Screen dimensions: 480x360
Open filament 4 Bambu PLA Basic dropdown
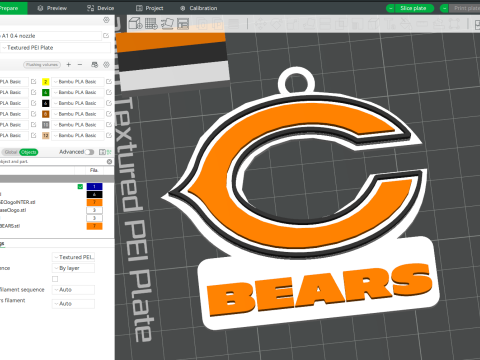[x=77, y=92]
